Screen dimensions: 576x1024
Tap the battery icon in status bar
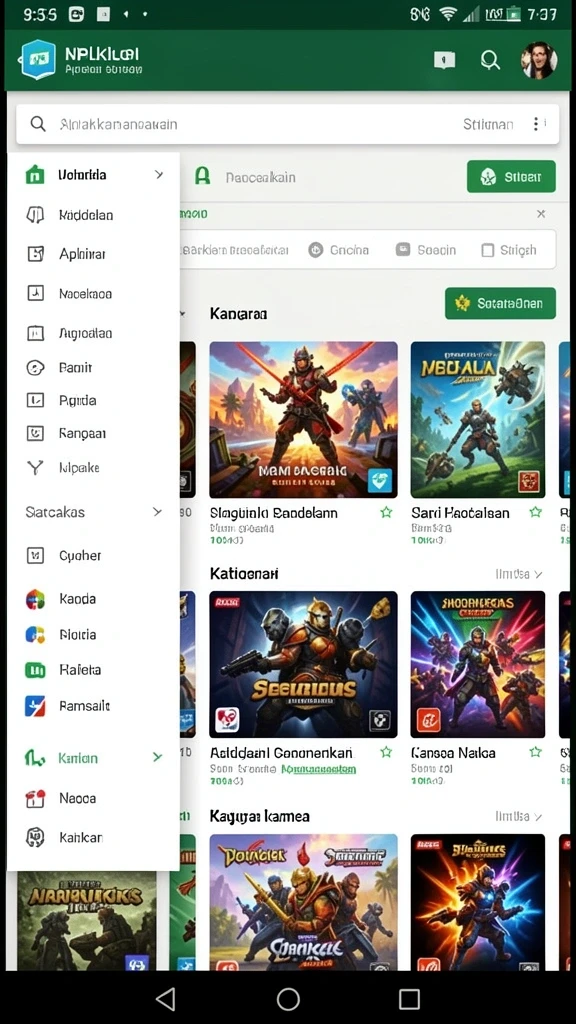(513, 14)
